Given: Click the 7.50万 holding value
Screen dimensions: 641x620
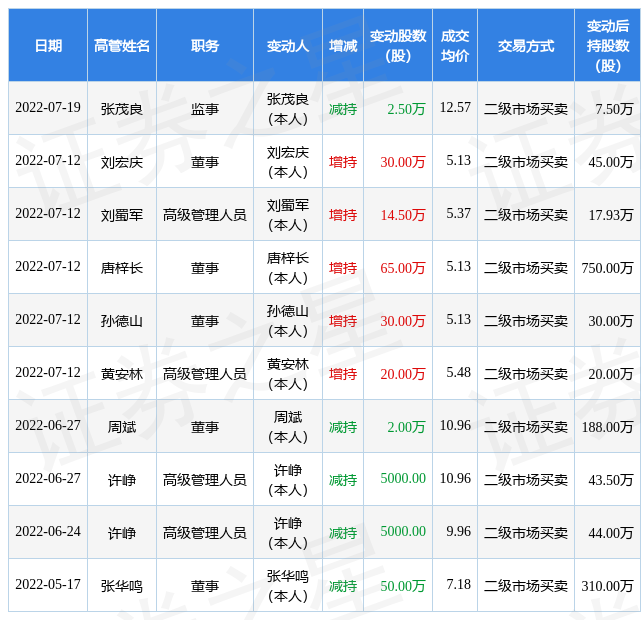Looking at the screenshot, I should (x=614, y=109).
